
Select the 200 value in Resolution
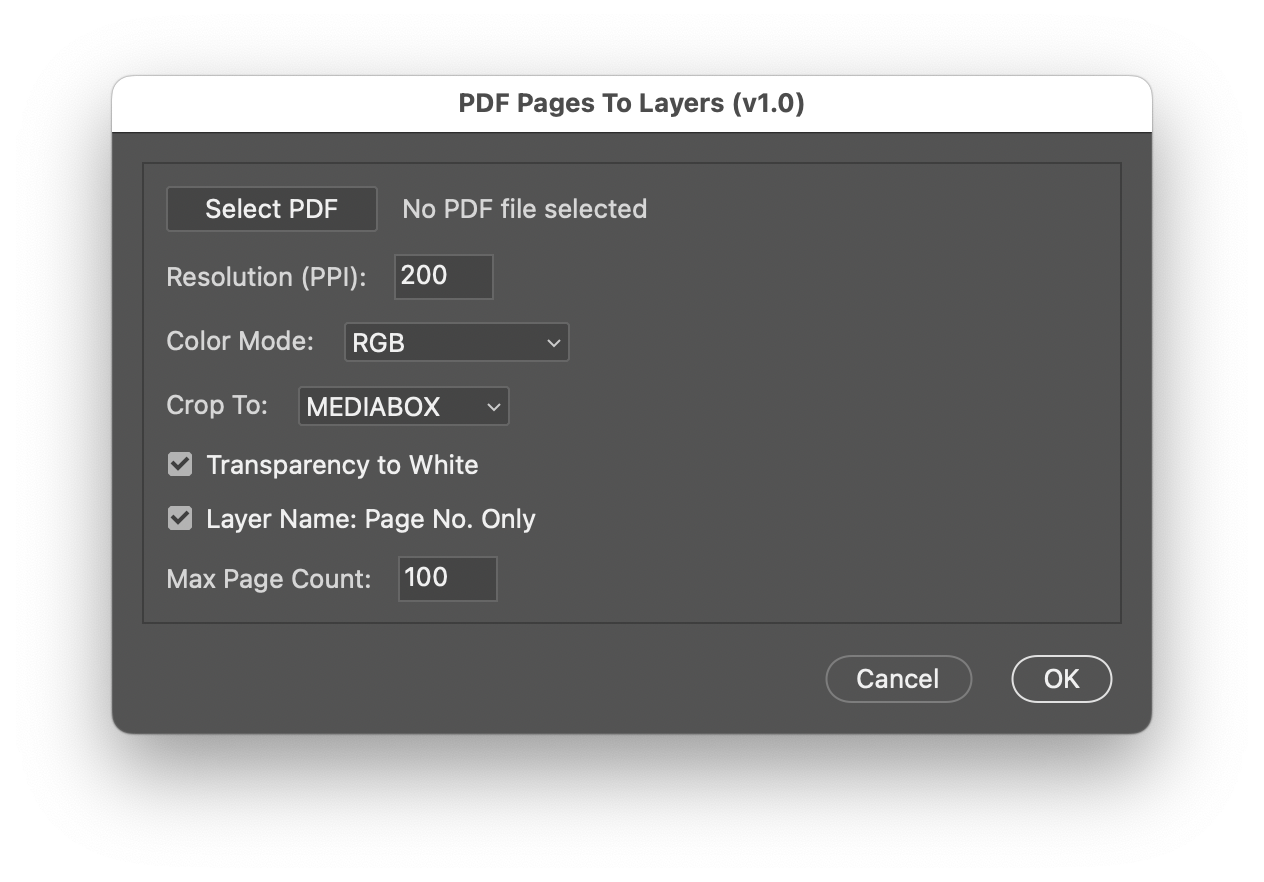pyautogui.click(x=420, y=276)
